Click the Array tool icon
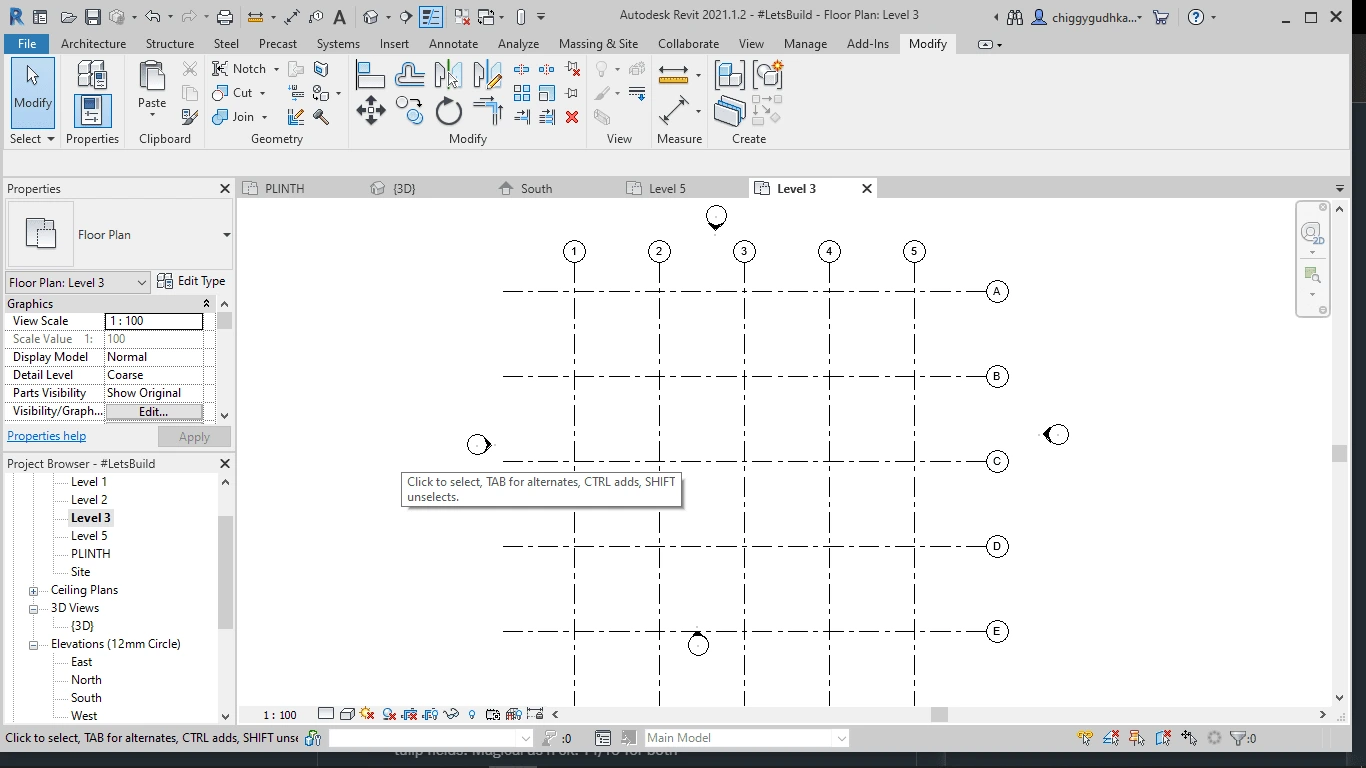1366x768 pixels. [522, 93]
